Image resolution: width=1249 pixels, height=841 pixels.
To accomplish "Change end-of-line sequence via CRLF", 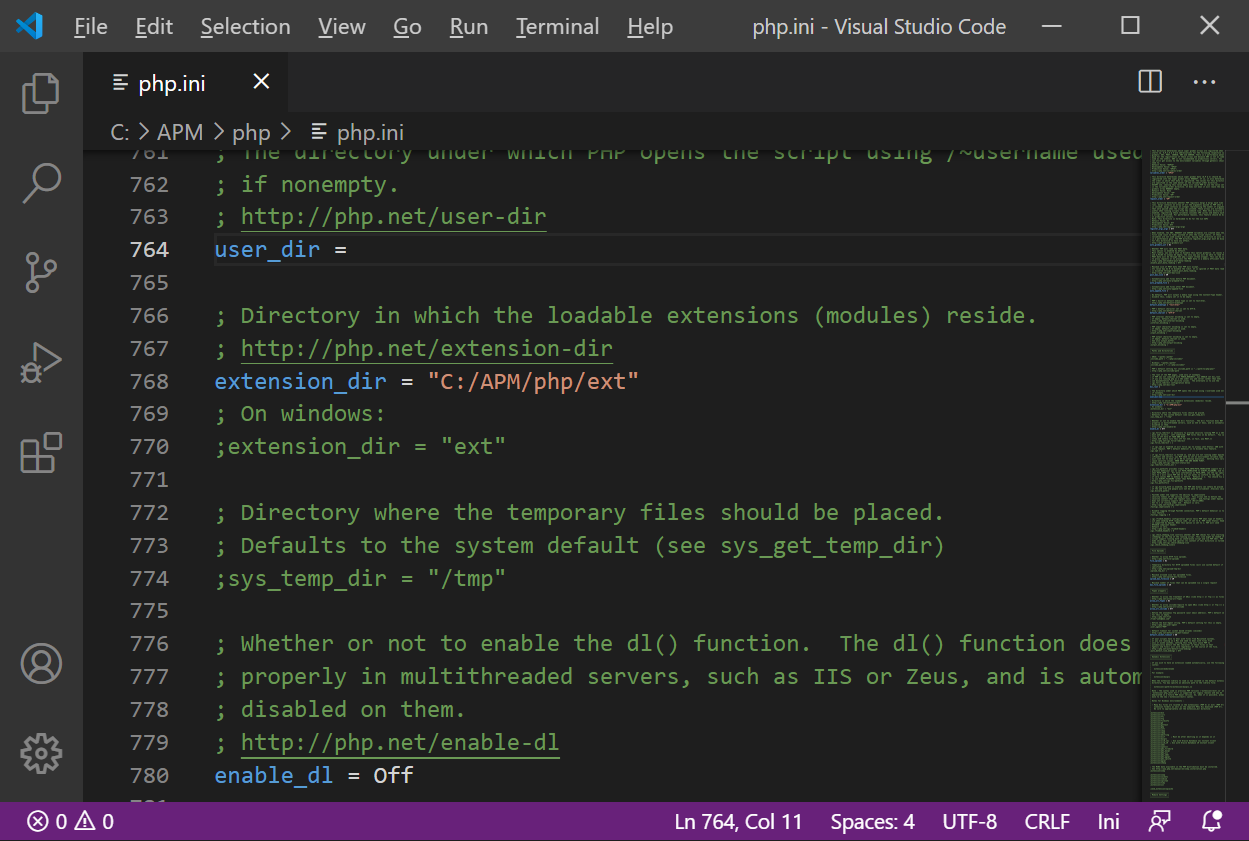I will pos(1047,822).
